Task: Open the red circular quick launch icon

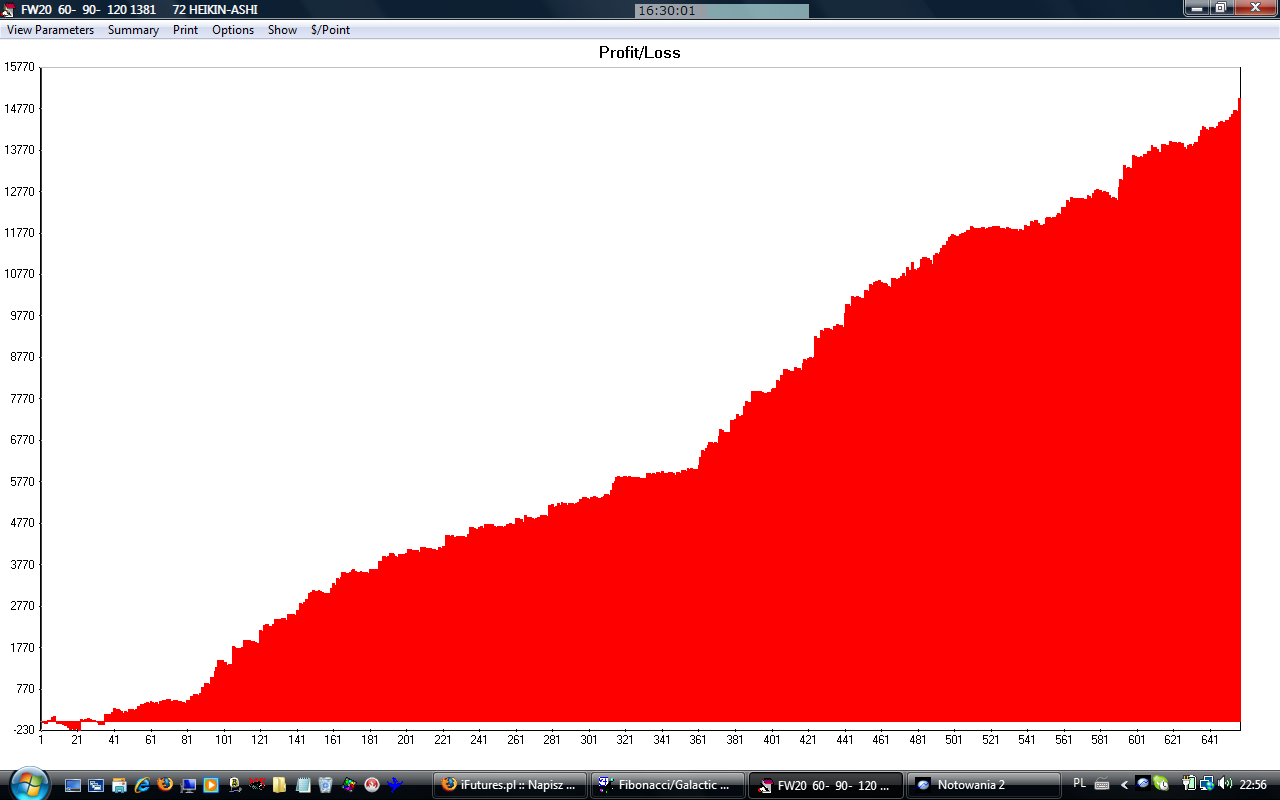Action: tap(372, 785)
